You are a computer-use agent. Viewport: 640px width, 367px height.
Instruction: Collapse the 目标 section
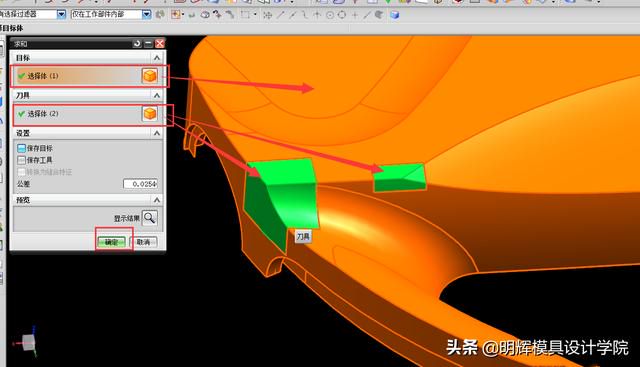pyautogui.click(x=157, y=58)
